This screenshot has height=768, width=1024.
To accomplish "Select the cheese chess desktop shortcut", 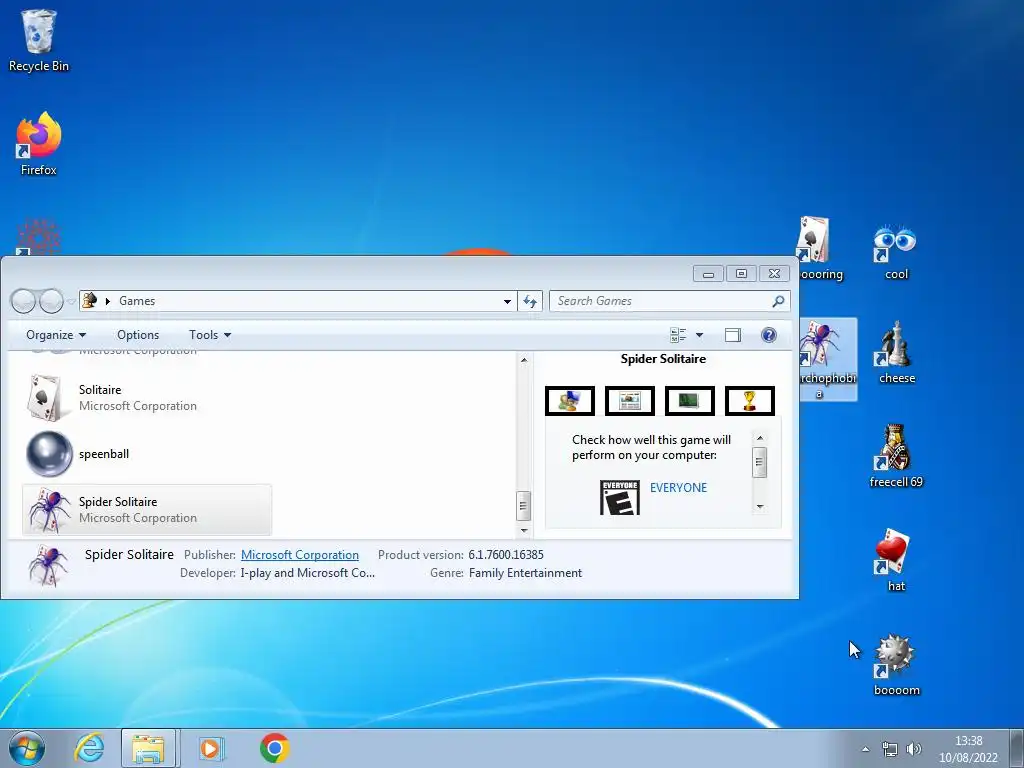I will pyautogui.click(x=896, y=353).
